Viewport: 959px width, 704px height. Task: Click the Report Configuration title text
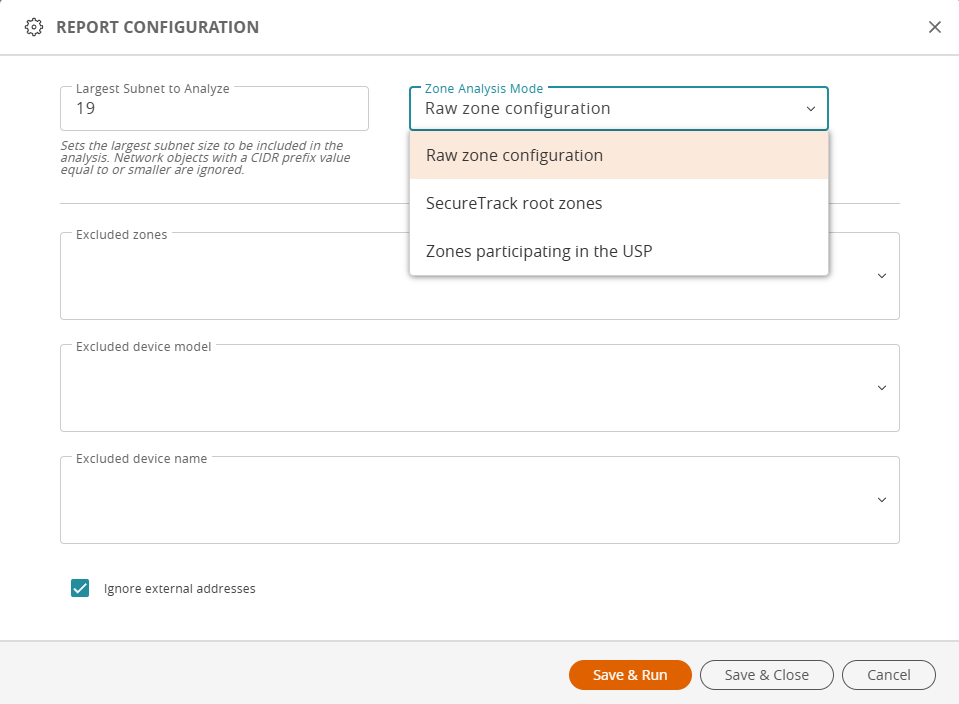coord(158,27)
